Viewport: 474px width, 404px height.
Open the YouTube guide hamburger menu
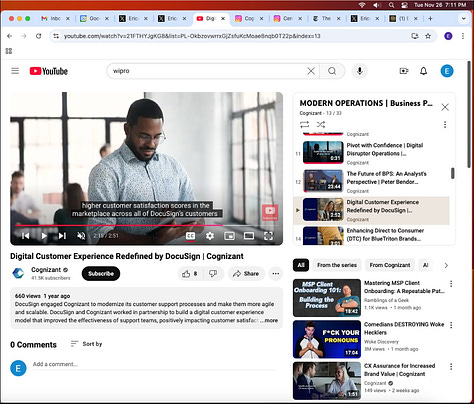(x=15, y=71)
